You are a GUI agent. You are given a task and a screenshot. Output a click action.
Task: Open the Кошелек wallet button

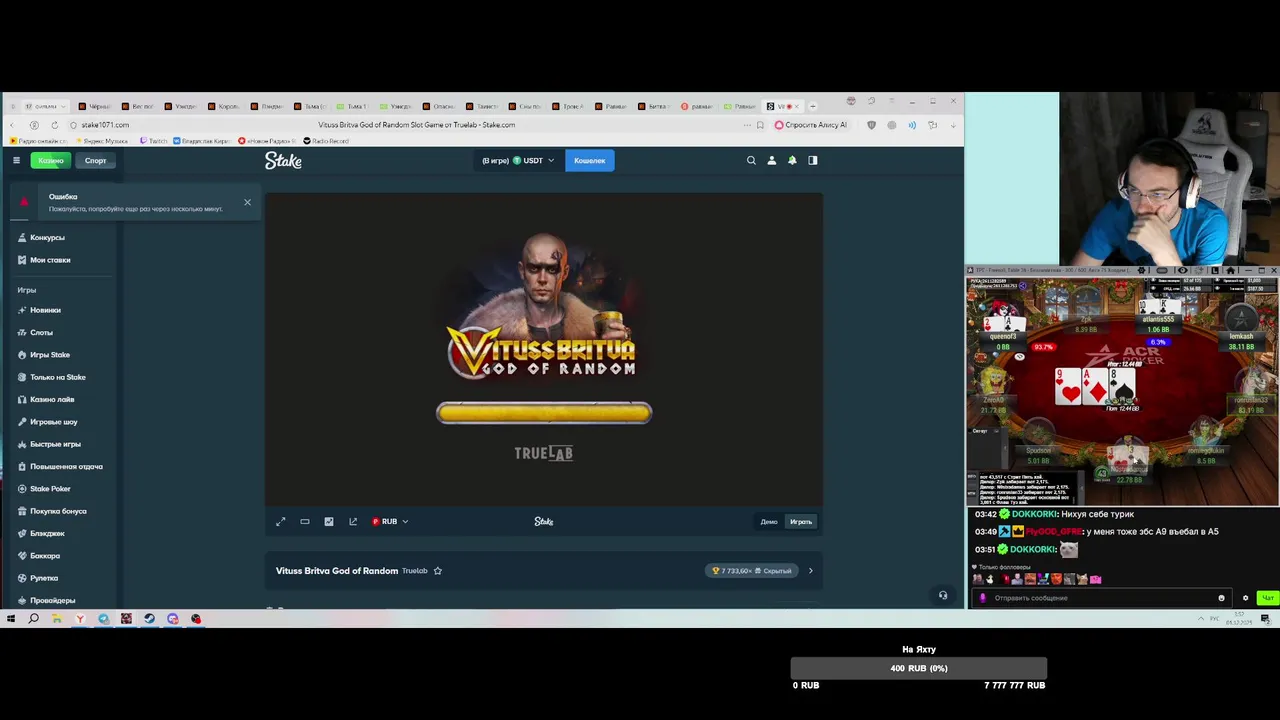pos(589,160)
